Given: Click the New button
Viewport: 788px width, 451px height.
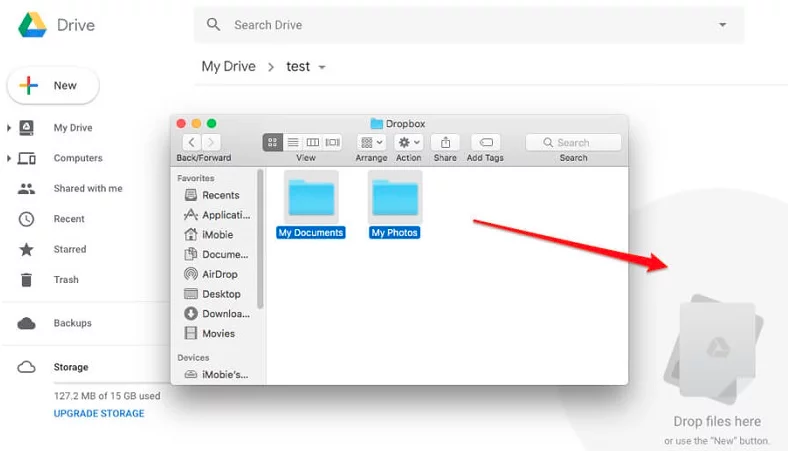Looking at the screenshot, I should (x=53, y=85).
